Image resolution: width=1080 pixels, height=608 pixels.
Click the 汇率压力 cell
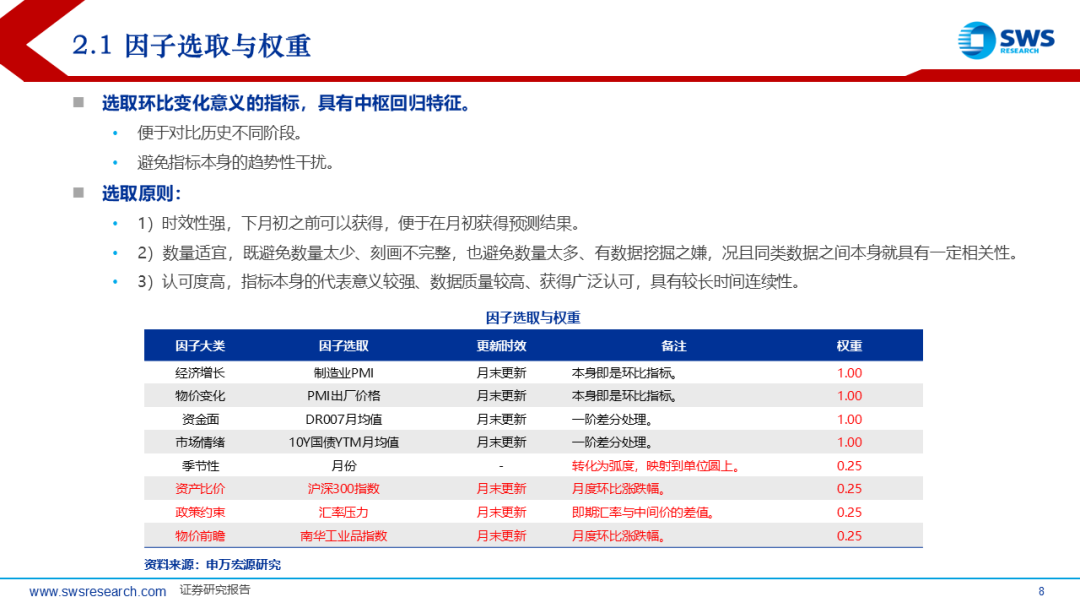click(343, 512)
